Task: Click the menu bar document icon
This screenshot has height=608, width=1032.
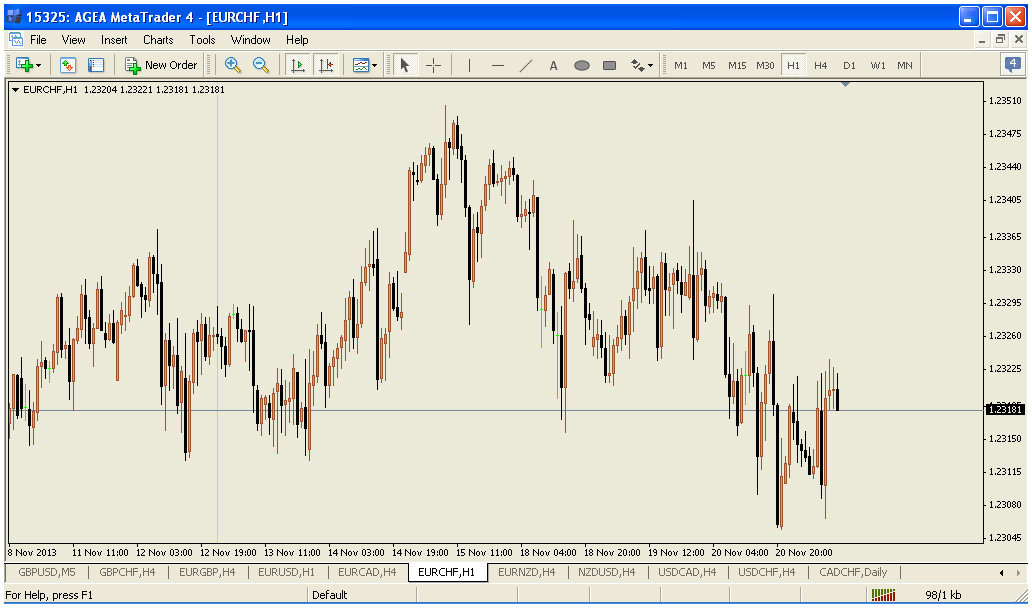Action: coord(15,39)
